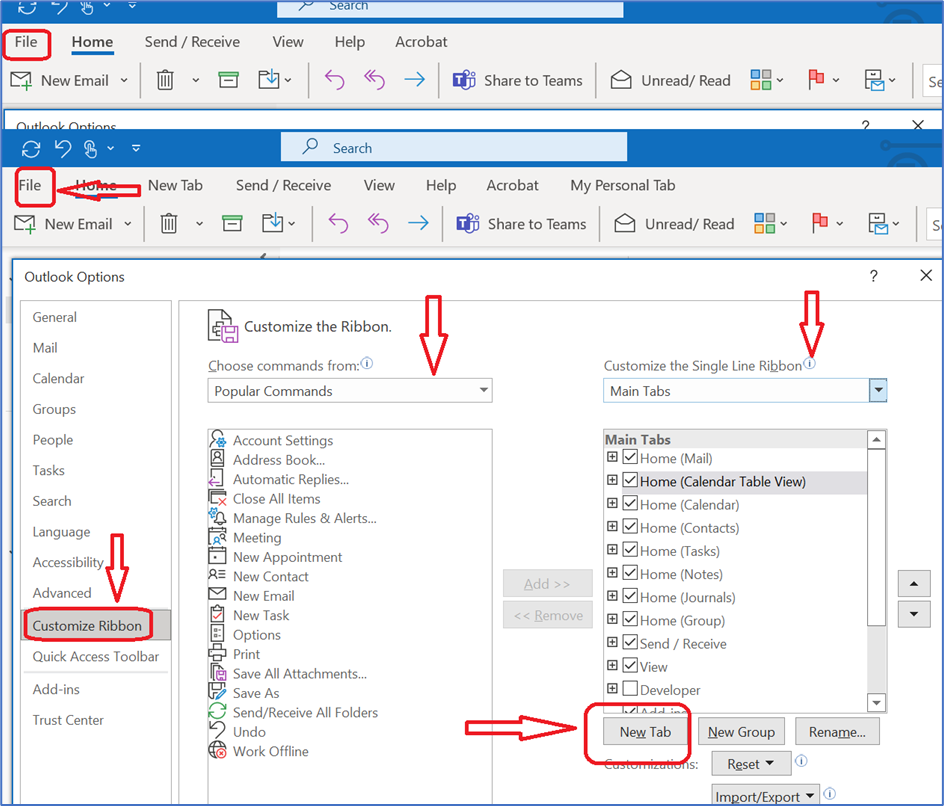Toggle Home (Tasks) checkbox

pyautogui.click(x=630, y=550)
